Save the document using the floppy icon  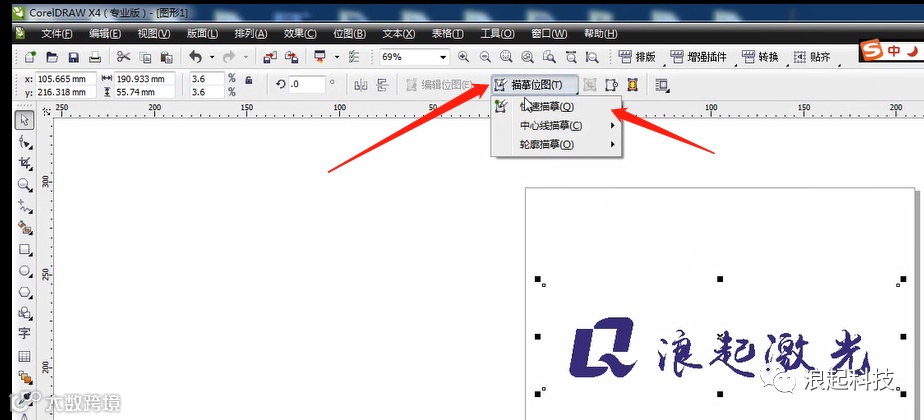click(x=74, y=57)
